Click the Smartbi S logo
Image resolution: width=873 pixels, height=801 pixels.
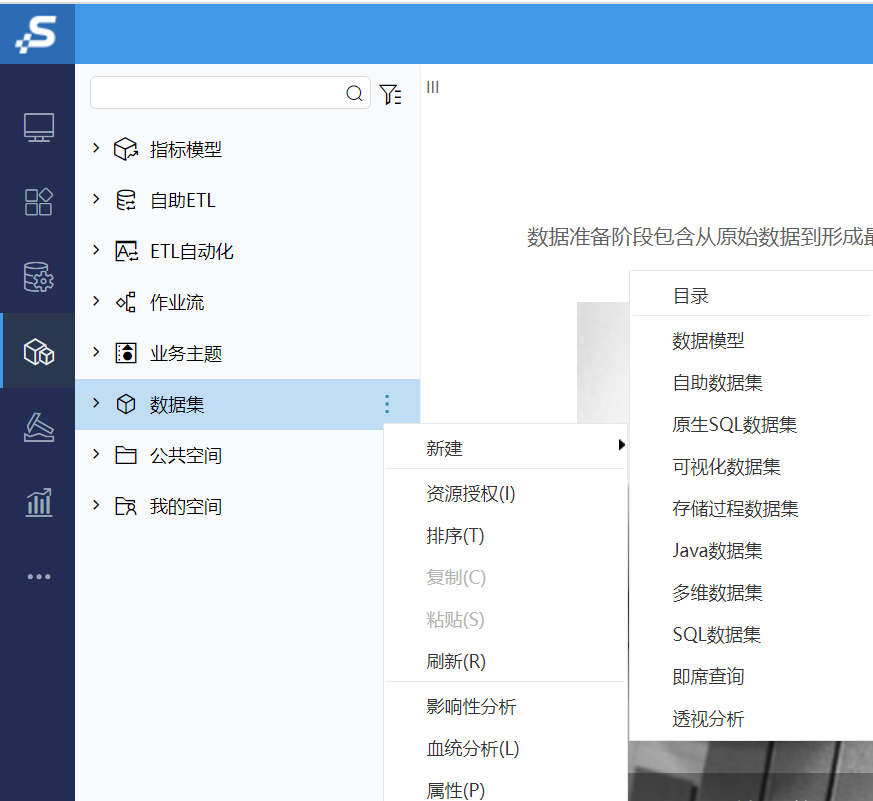[x=37, y=34]
